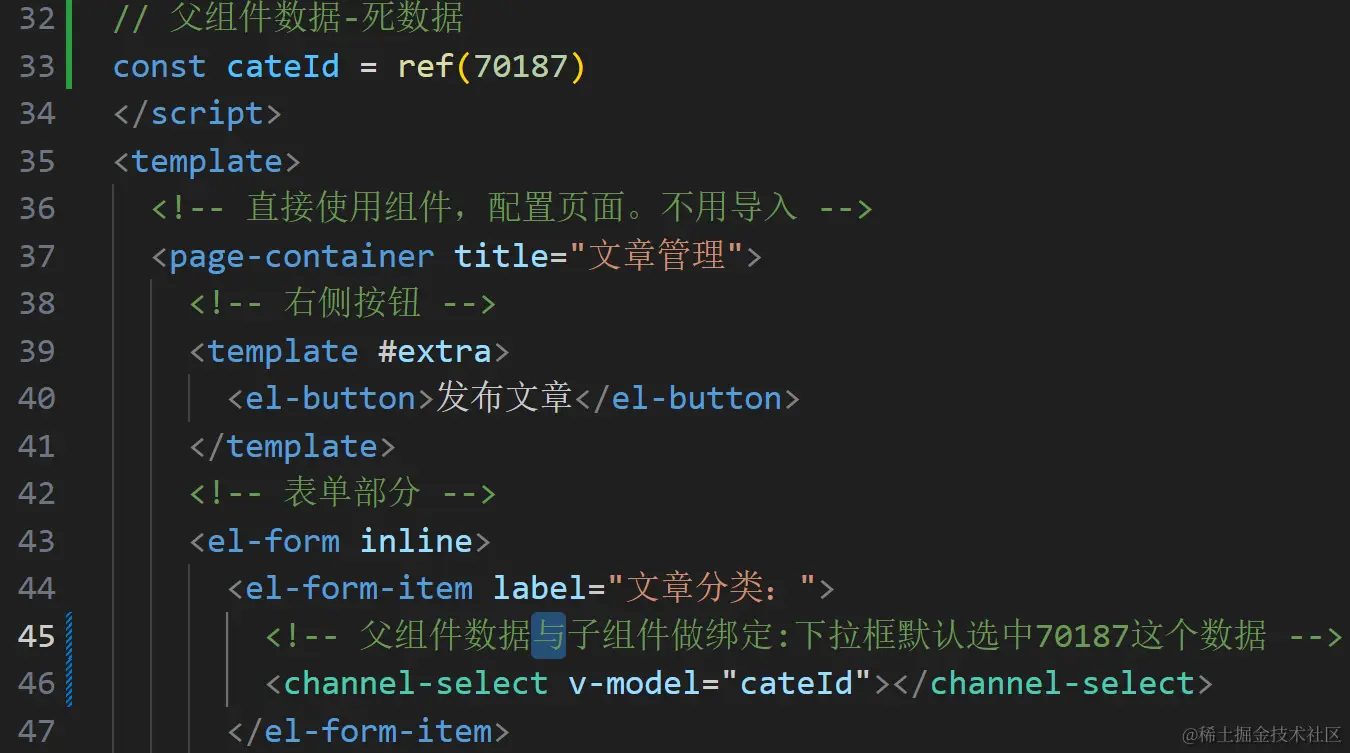Click the #extra slot name

[435, 351]
